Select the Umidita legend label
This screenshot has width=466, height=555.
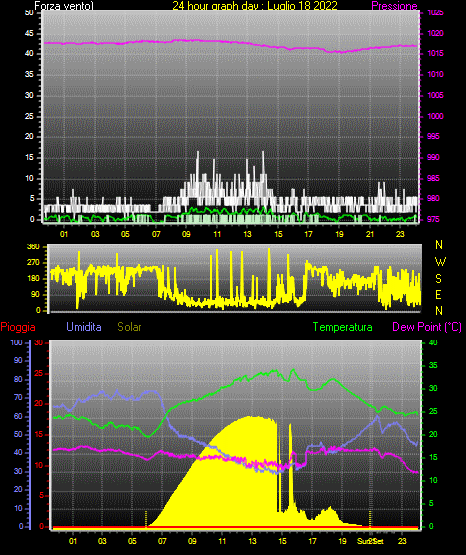pyautogui.click(x=84, y=327)
